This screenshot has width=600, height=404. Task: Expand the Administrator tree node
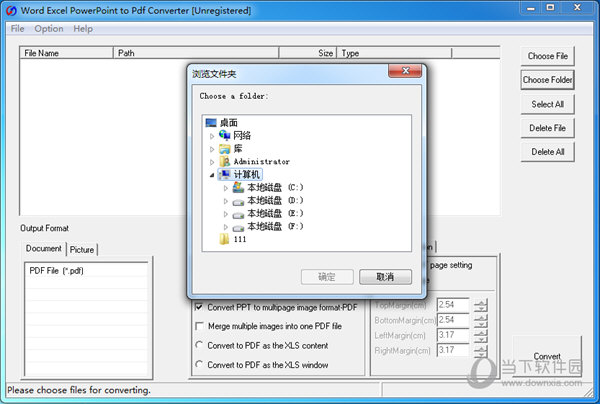pyautogui.click(x=212, y=162)
